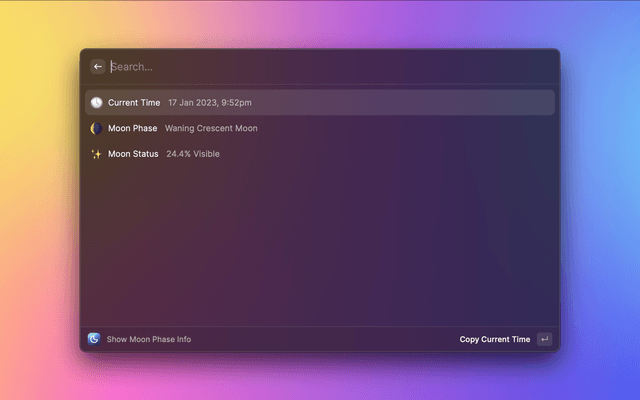Click the 24.4% Visible text
The image size is (640, 400).
(x=193, y=154)
